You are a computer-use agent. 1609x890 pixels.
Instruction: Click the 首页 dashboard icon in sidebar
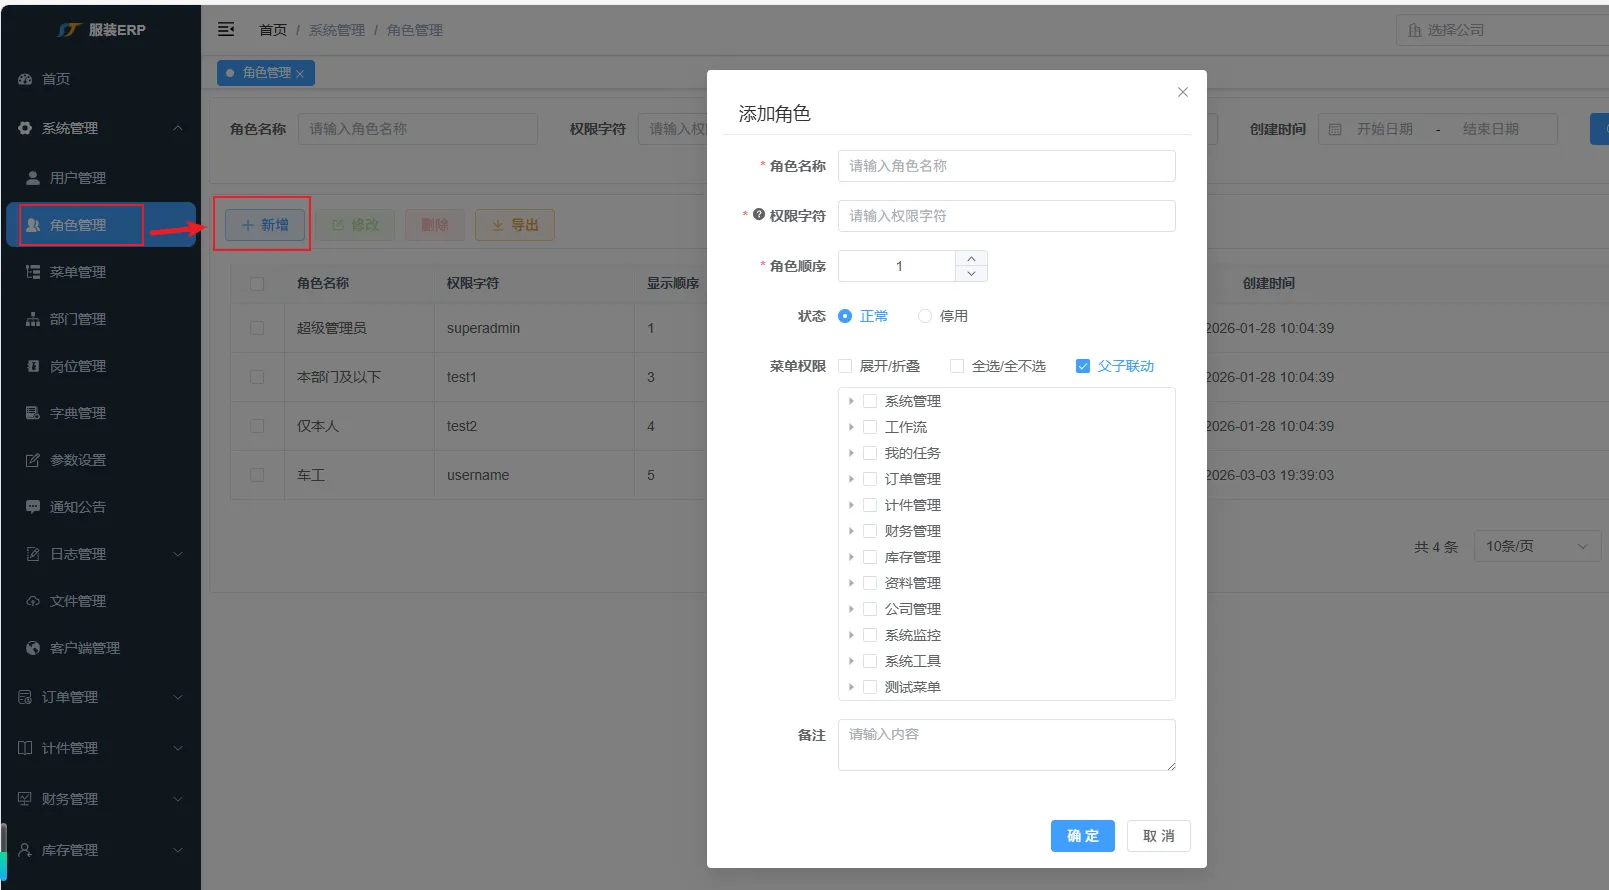click(25, 79)
